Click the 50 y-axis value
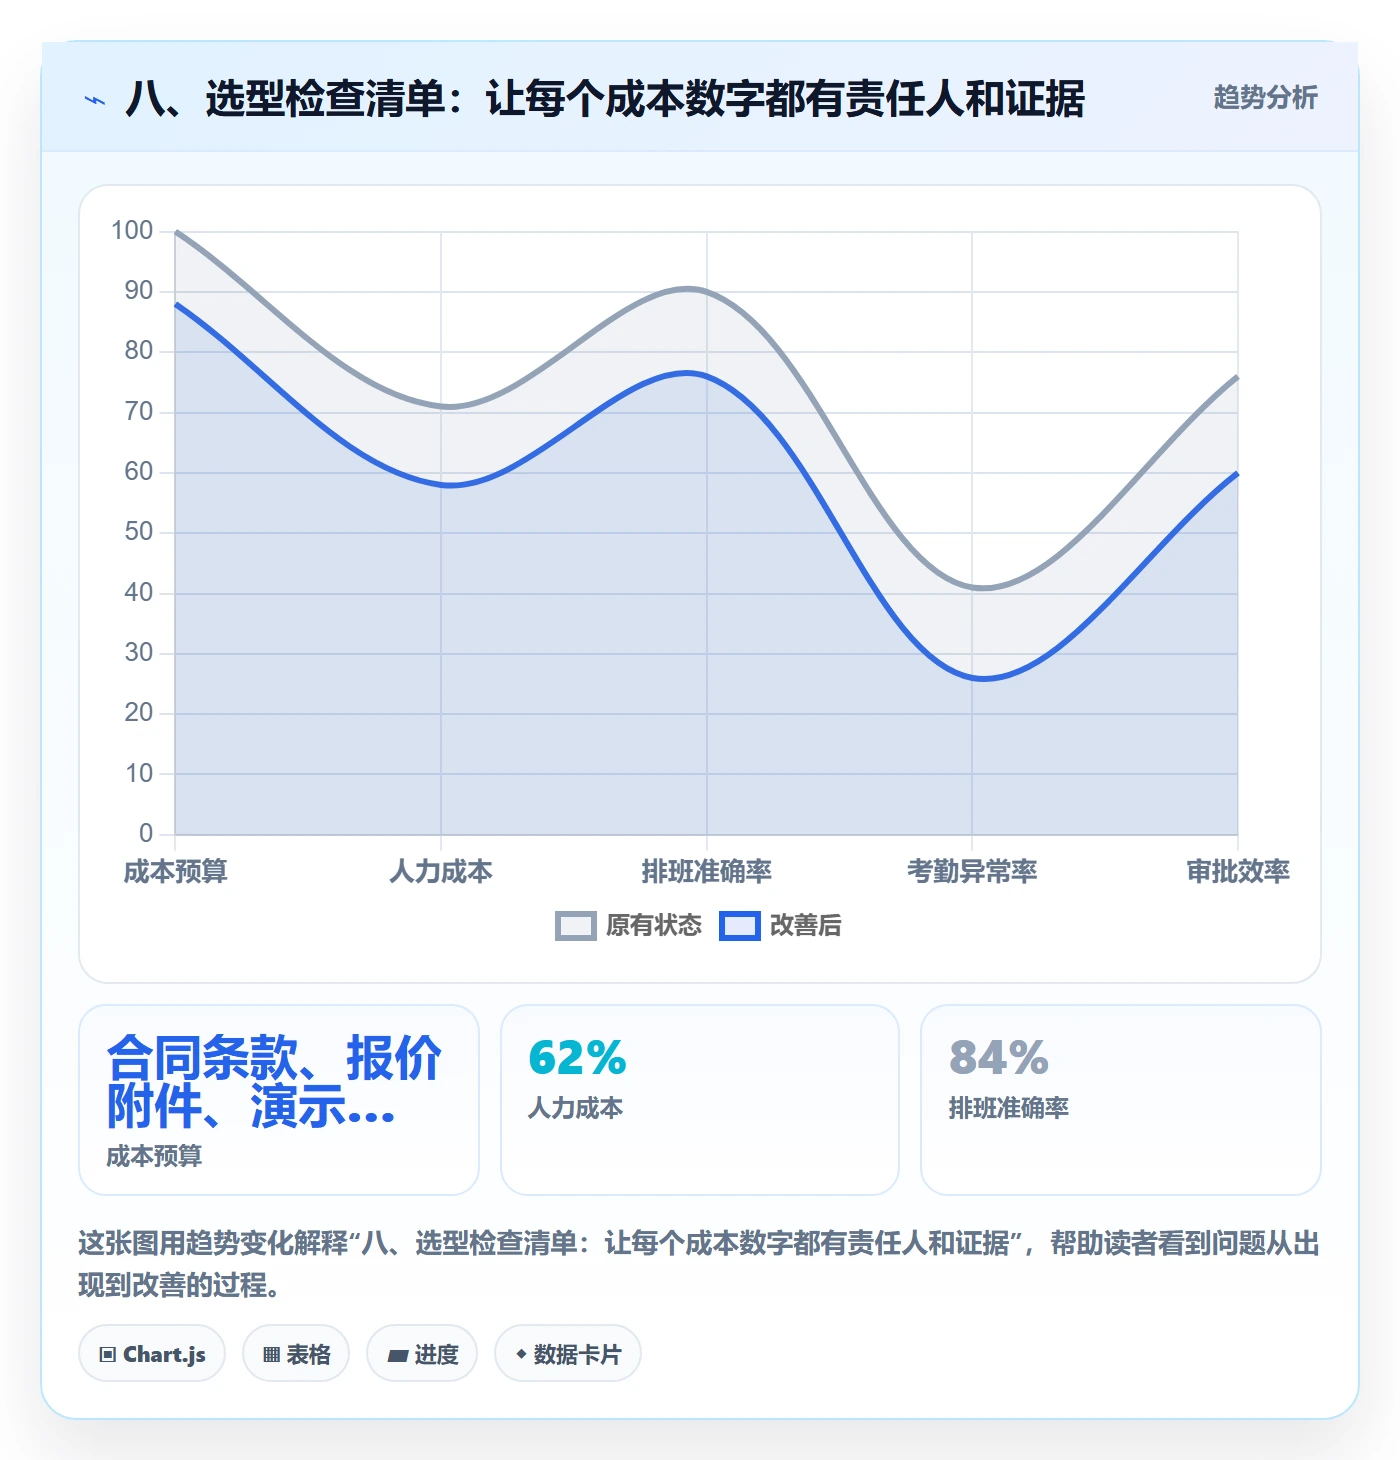The height and width of the screenshot is (1460, 1400). tap(139, 532)
